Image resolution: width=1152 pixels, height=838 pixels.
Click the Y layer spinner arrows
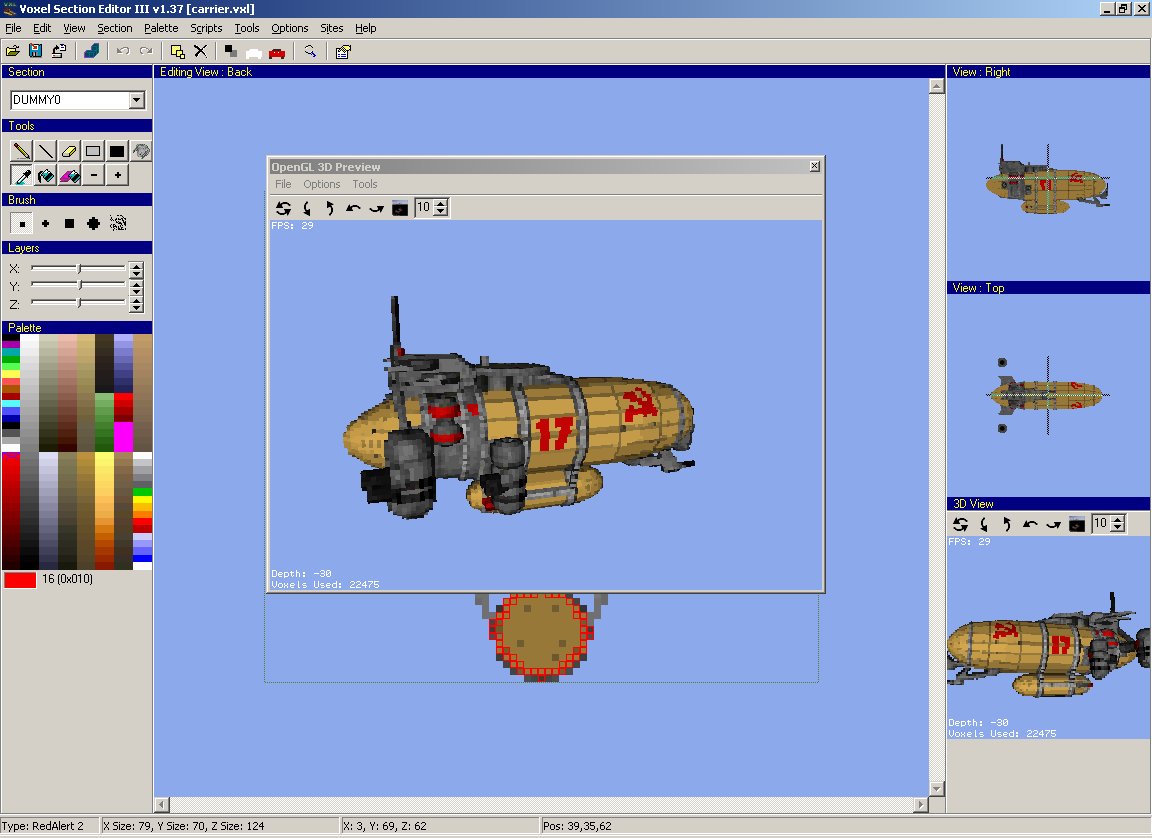[x=136, y=286]
